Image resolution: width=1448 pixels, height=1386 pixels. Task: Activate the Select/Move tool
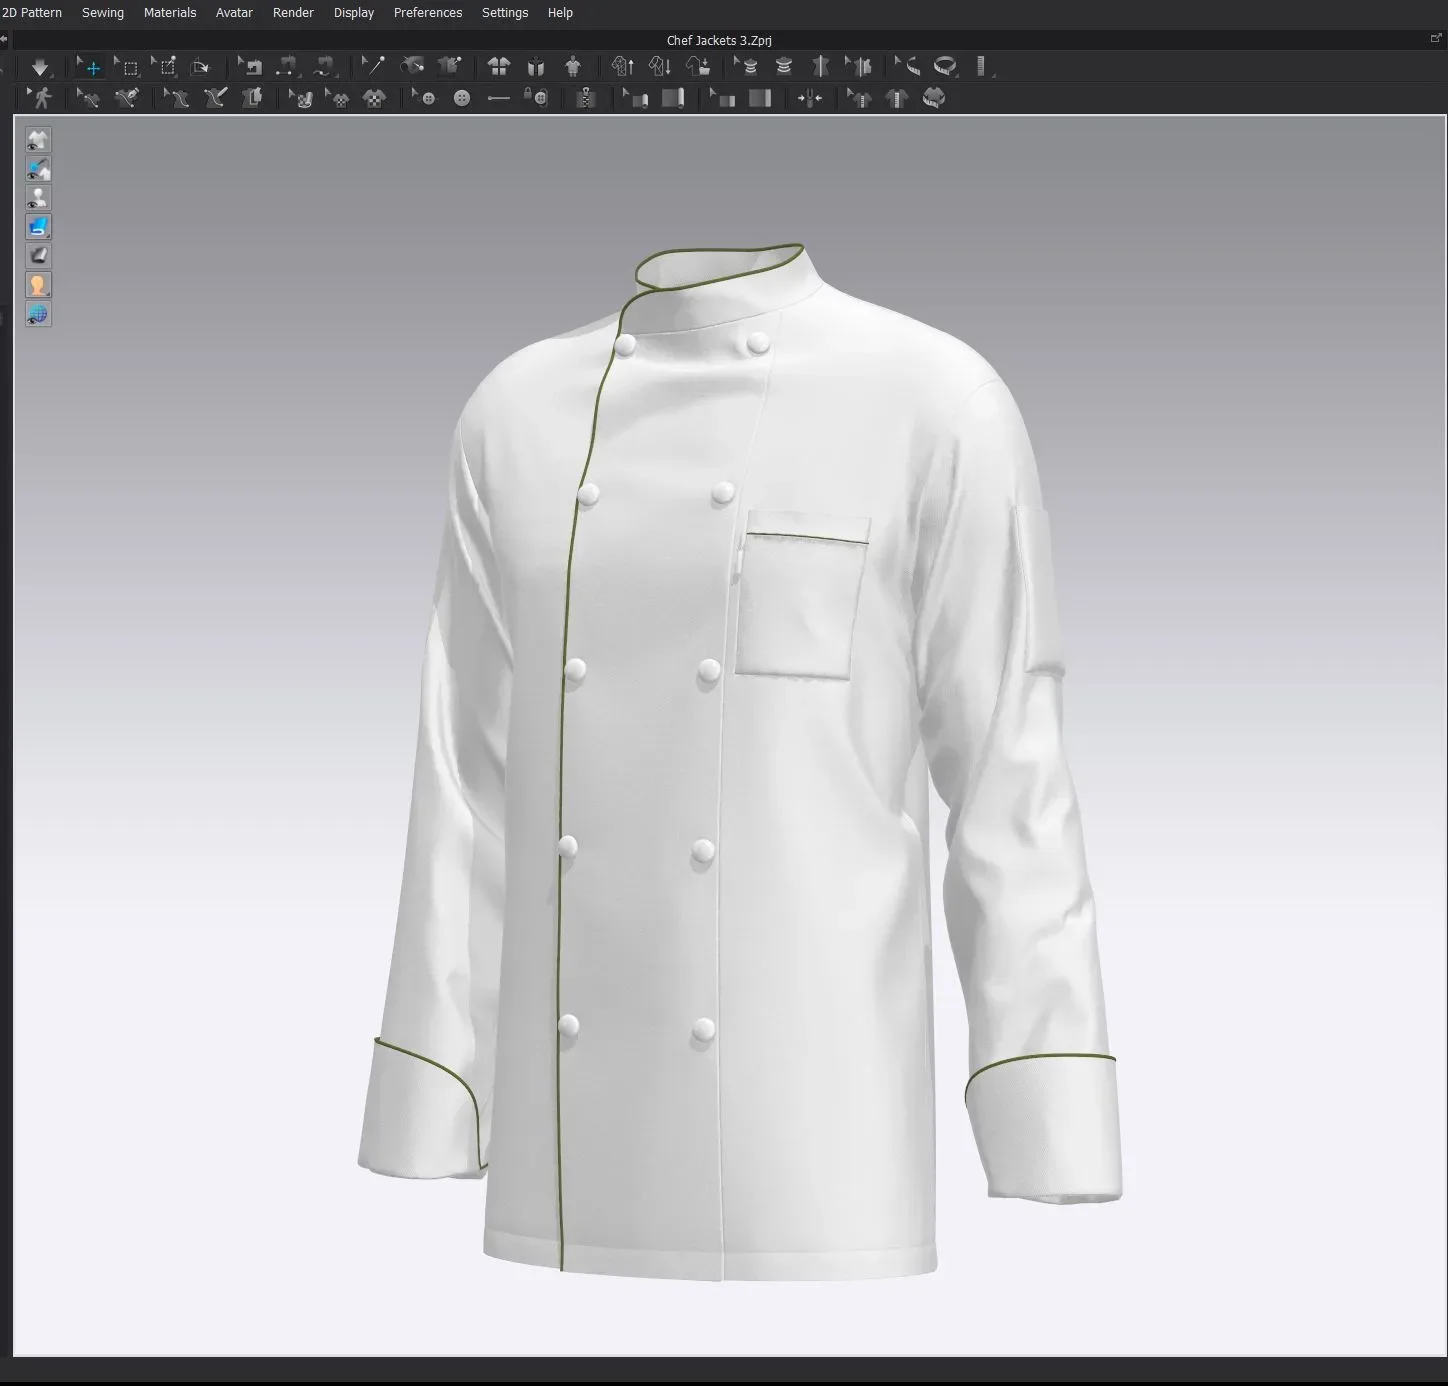pos(90,66)
